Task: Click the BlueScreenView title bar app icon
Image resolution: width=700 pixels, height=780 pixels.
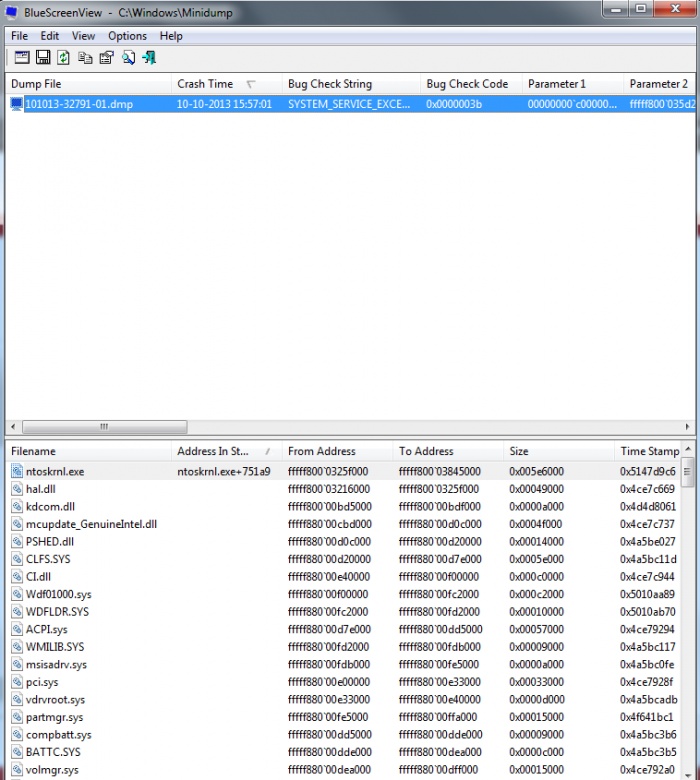Action: [12, 12]
